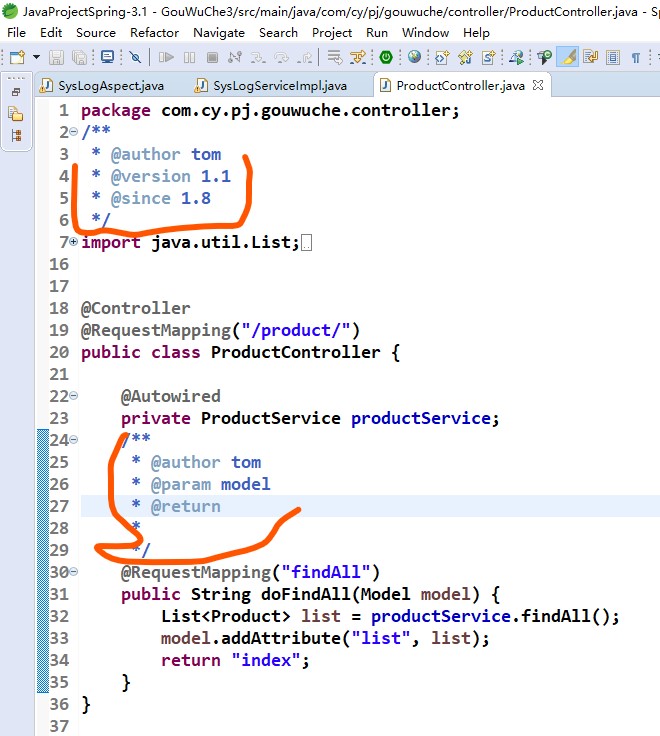The image size is (660, 736).
Task: Toggle Block Selection Mode icon
Action: coord(613,57)
